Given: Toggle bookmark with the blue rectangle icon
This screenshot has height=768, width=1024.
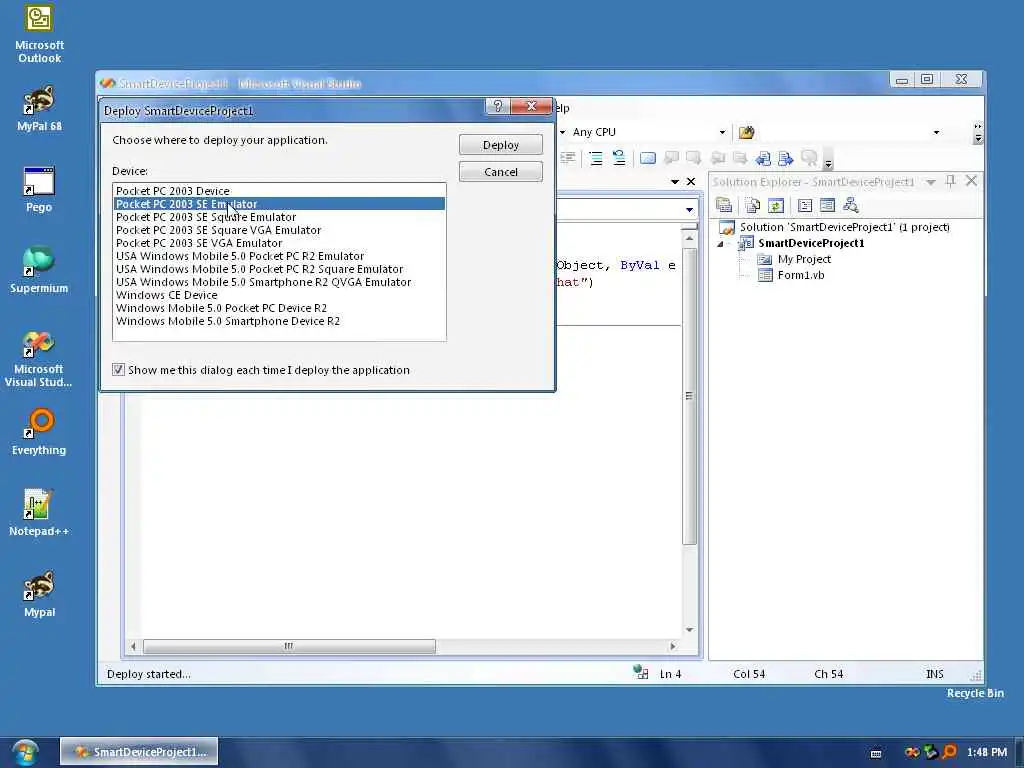Looking at the screenshot, I should pyautogui.click(x=648, y=158).
